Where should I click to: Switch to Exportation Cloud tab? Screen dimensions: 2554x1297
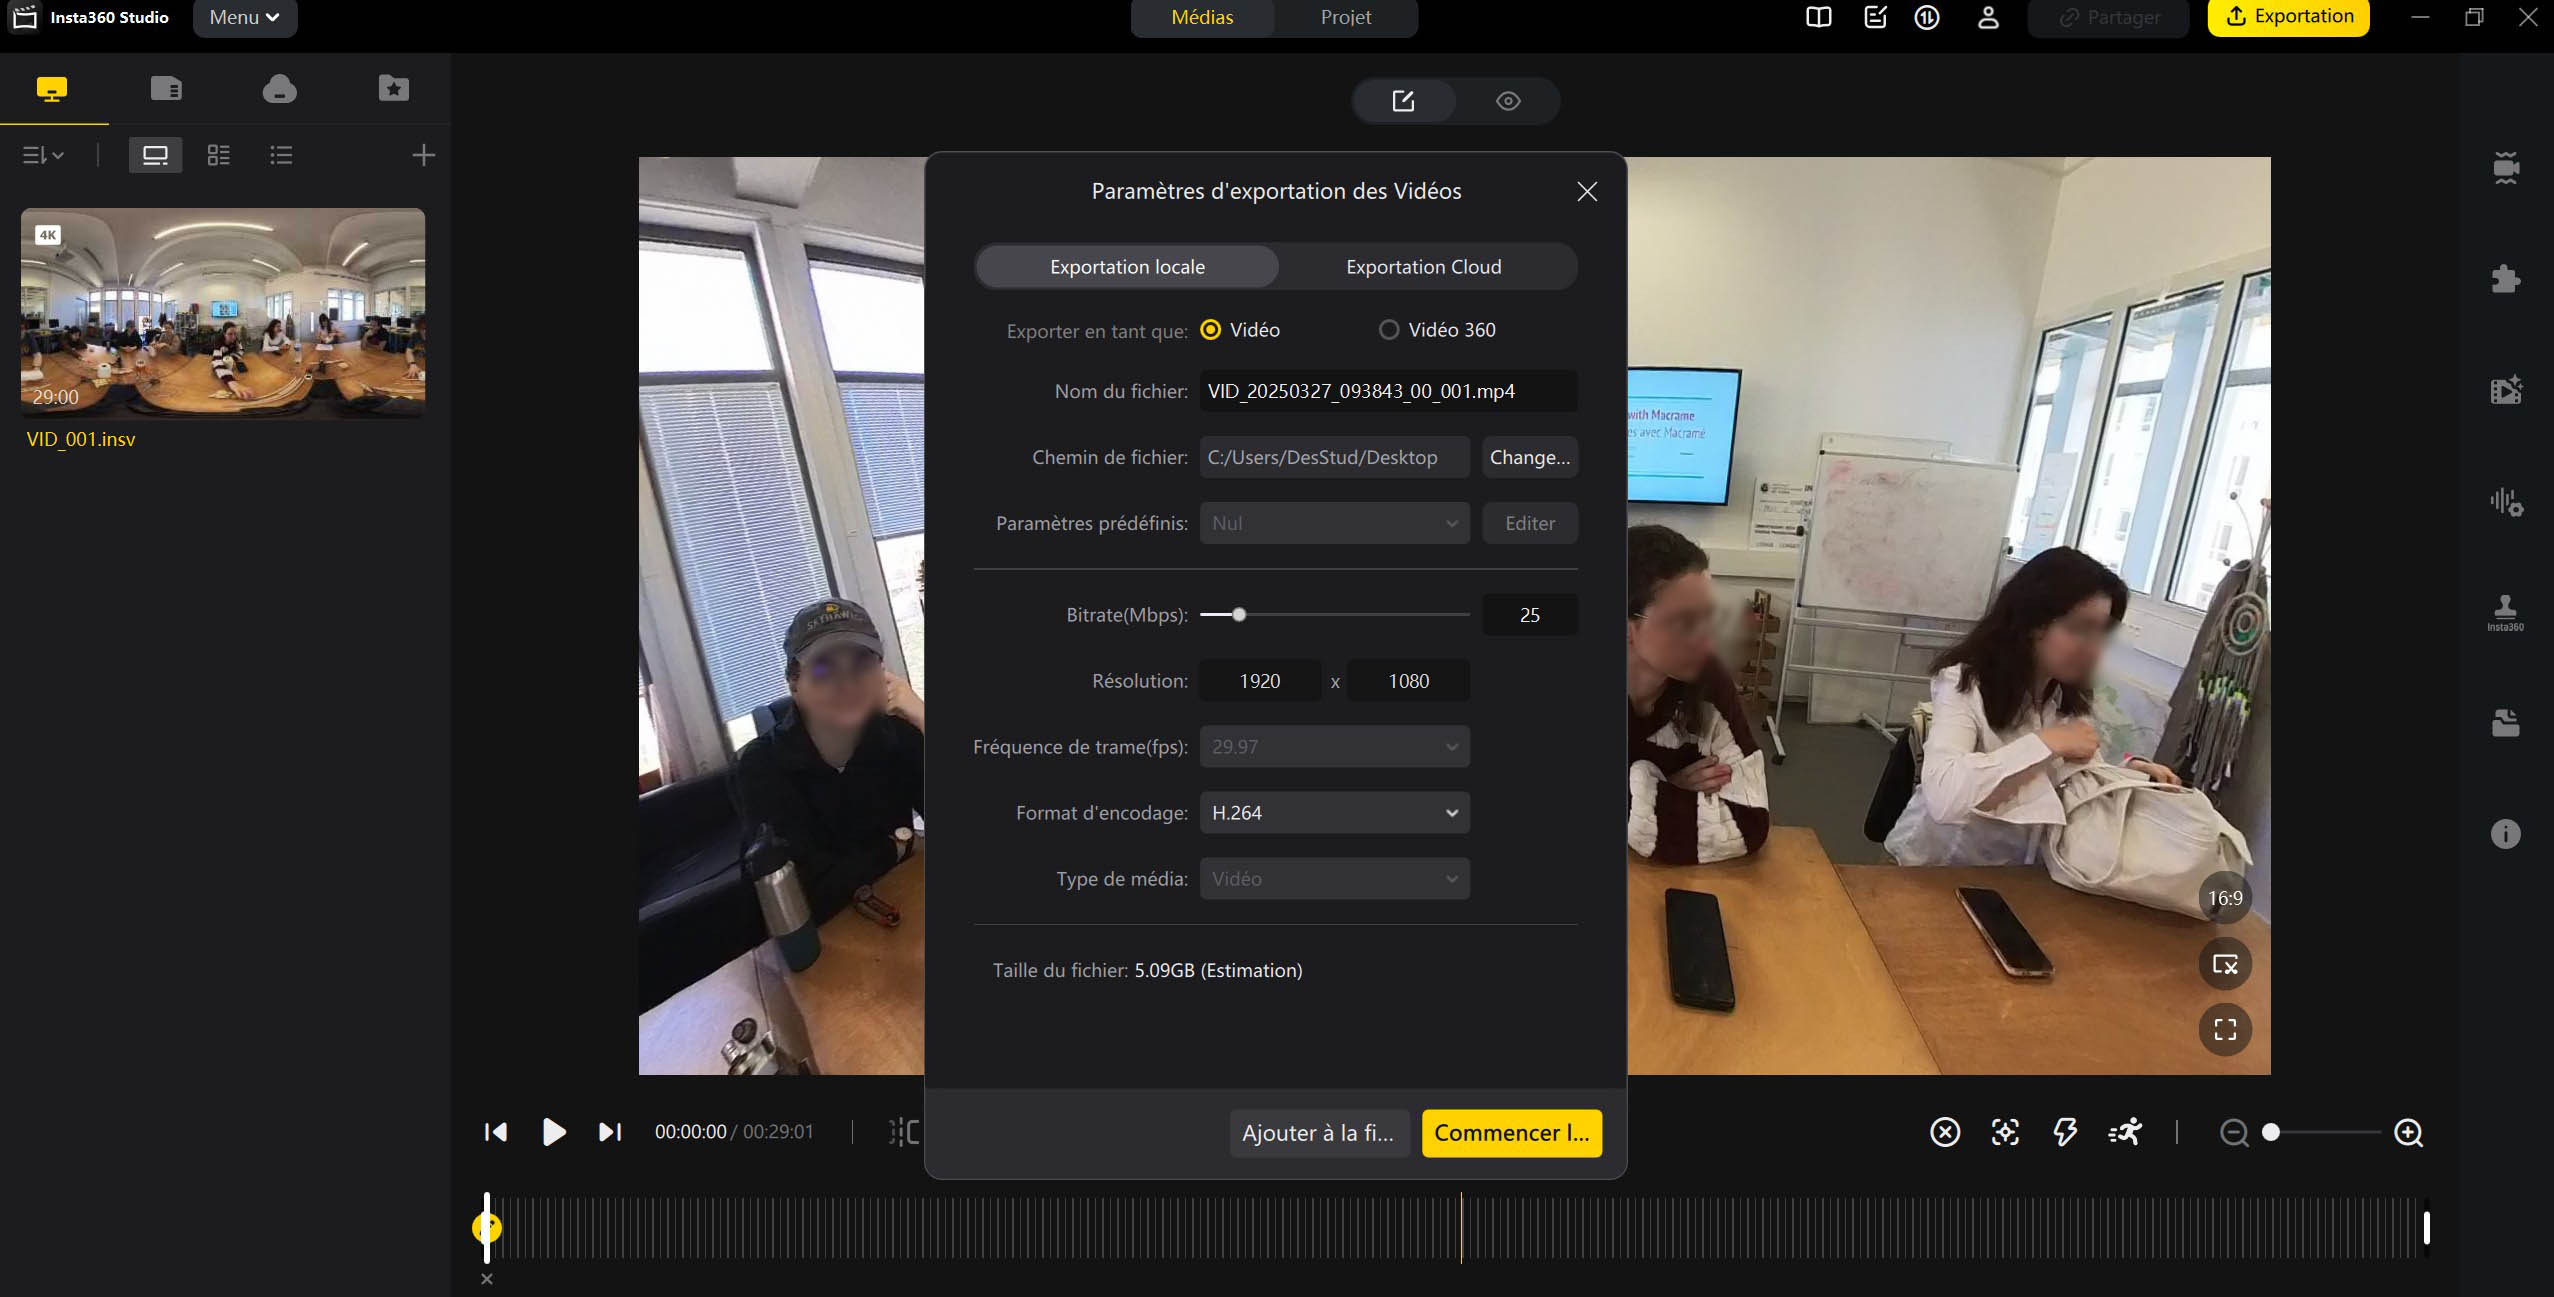[1423, 267]
